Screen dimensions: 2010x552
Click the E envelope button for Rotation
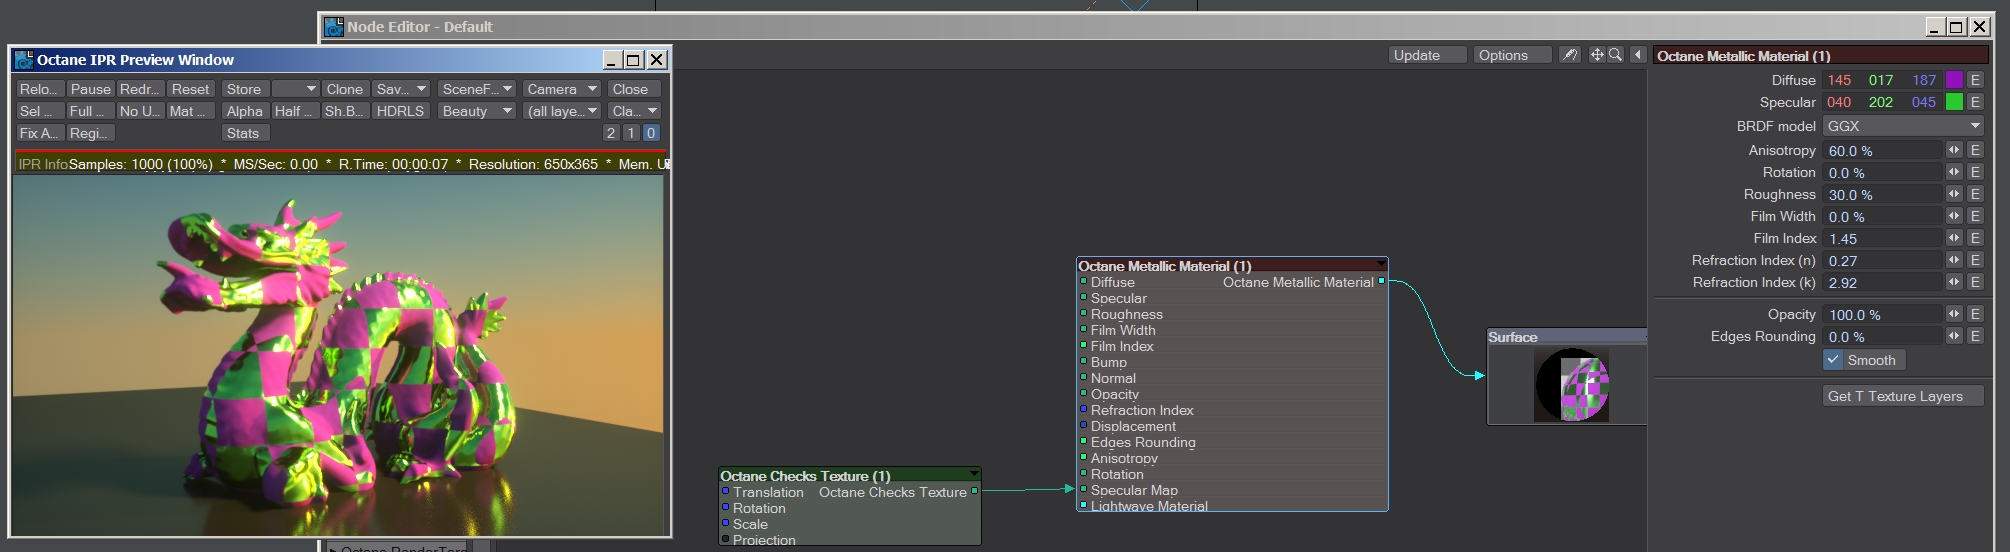tap(1975, 172)
